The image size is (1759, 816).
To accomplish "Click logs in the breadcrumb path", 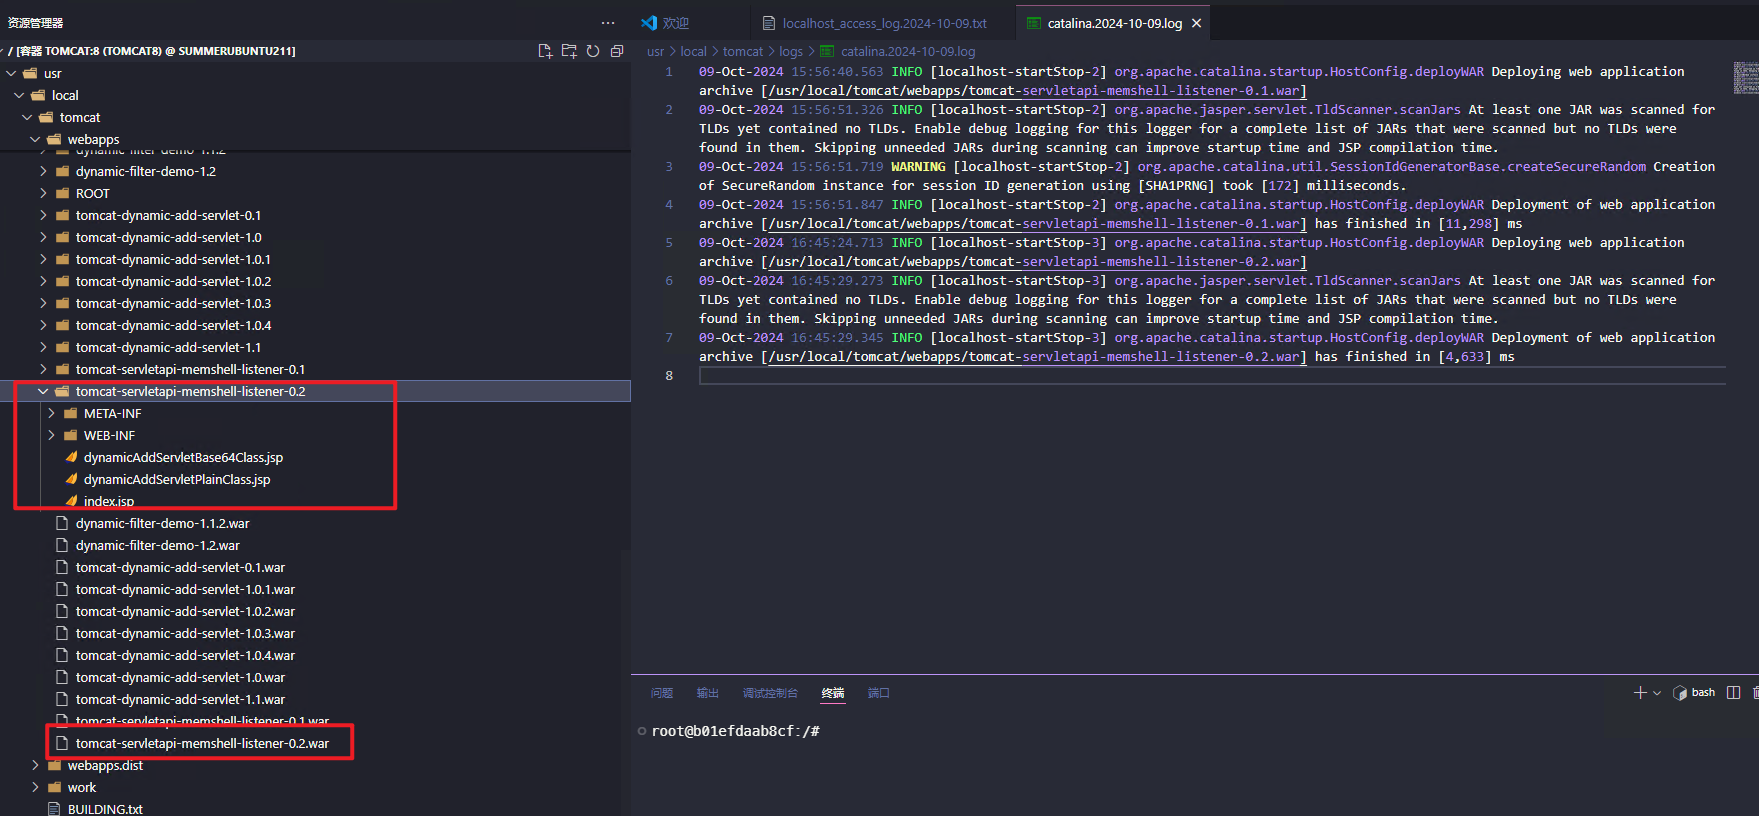I will point(791,51).
